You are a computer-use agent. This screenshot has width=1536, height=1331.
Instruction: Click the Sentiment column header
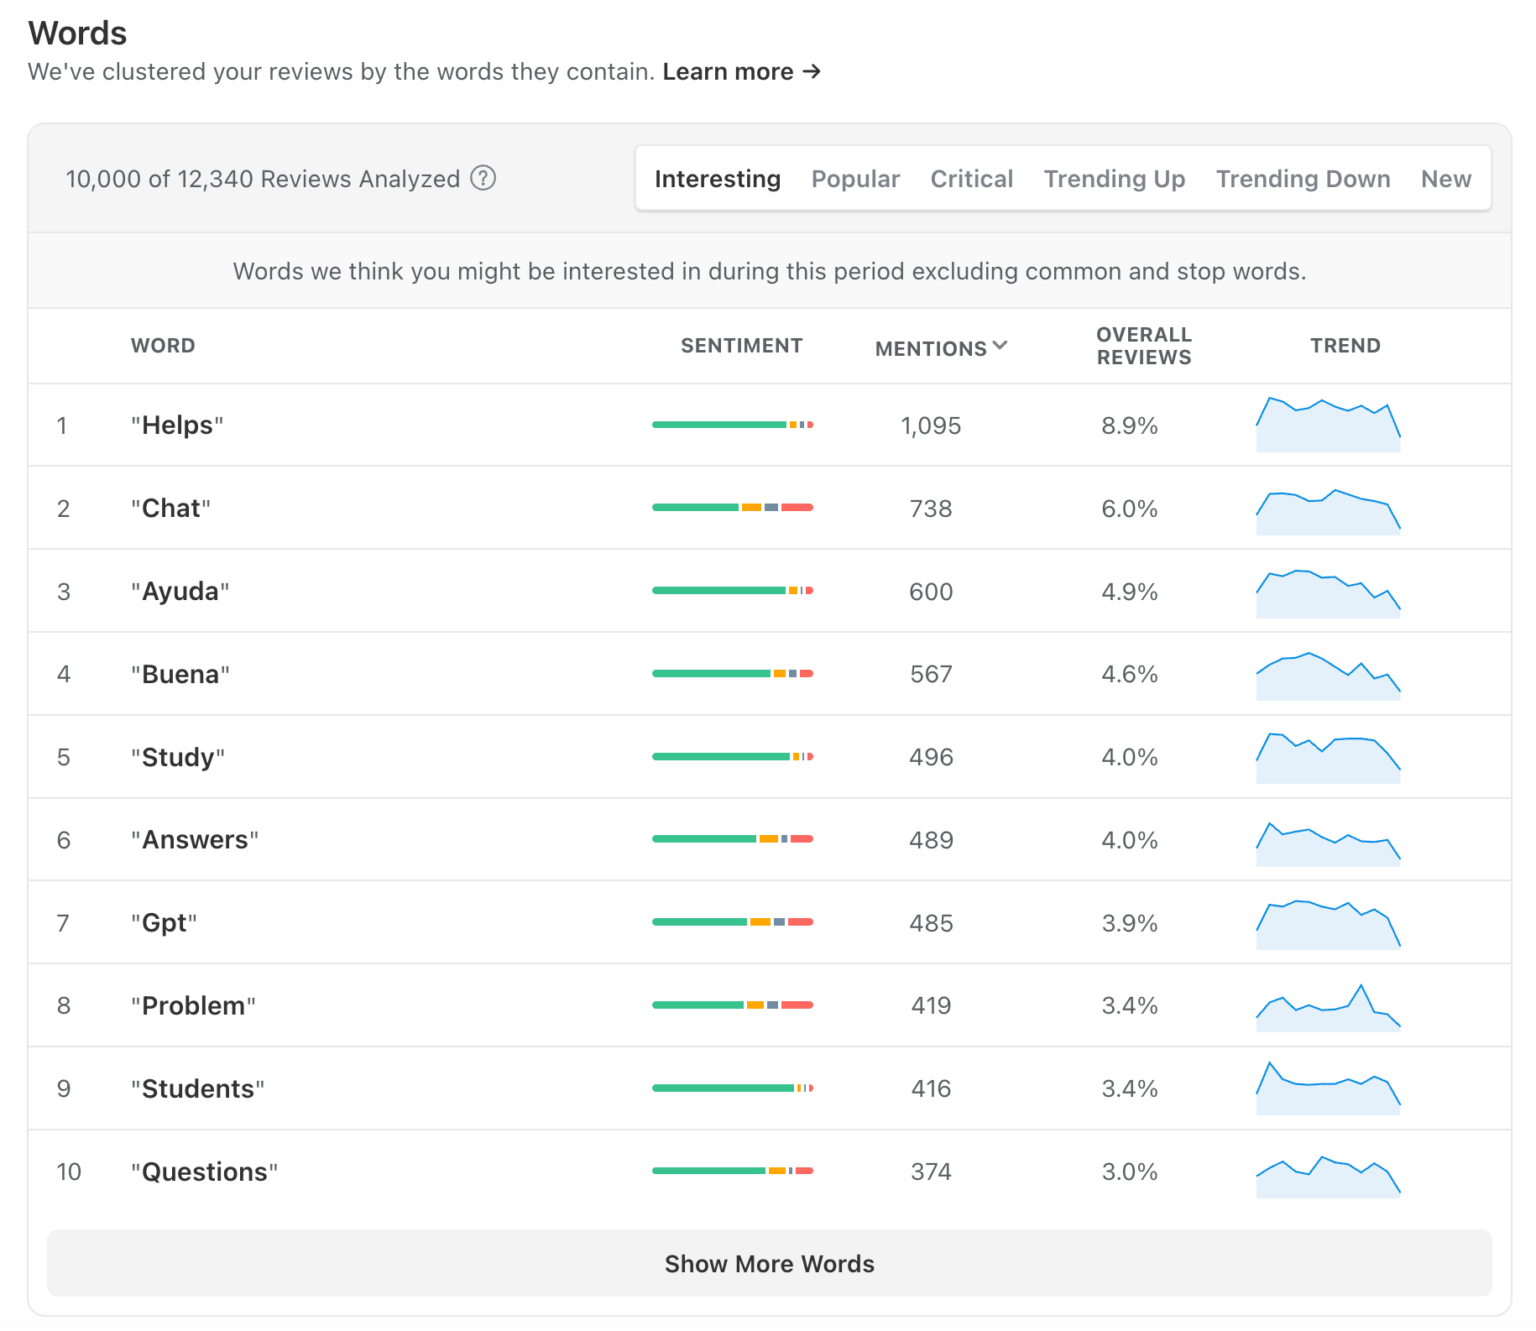742,345
